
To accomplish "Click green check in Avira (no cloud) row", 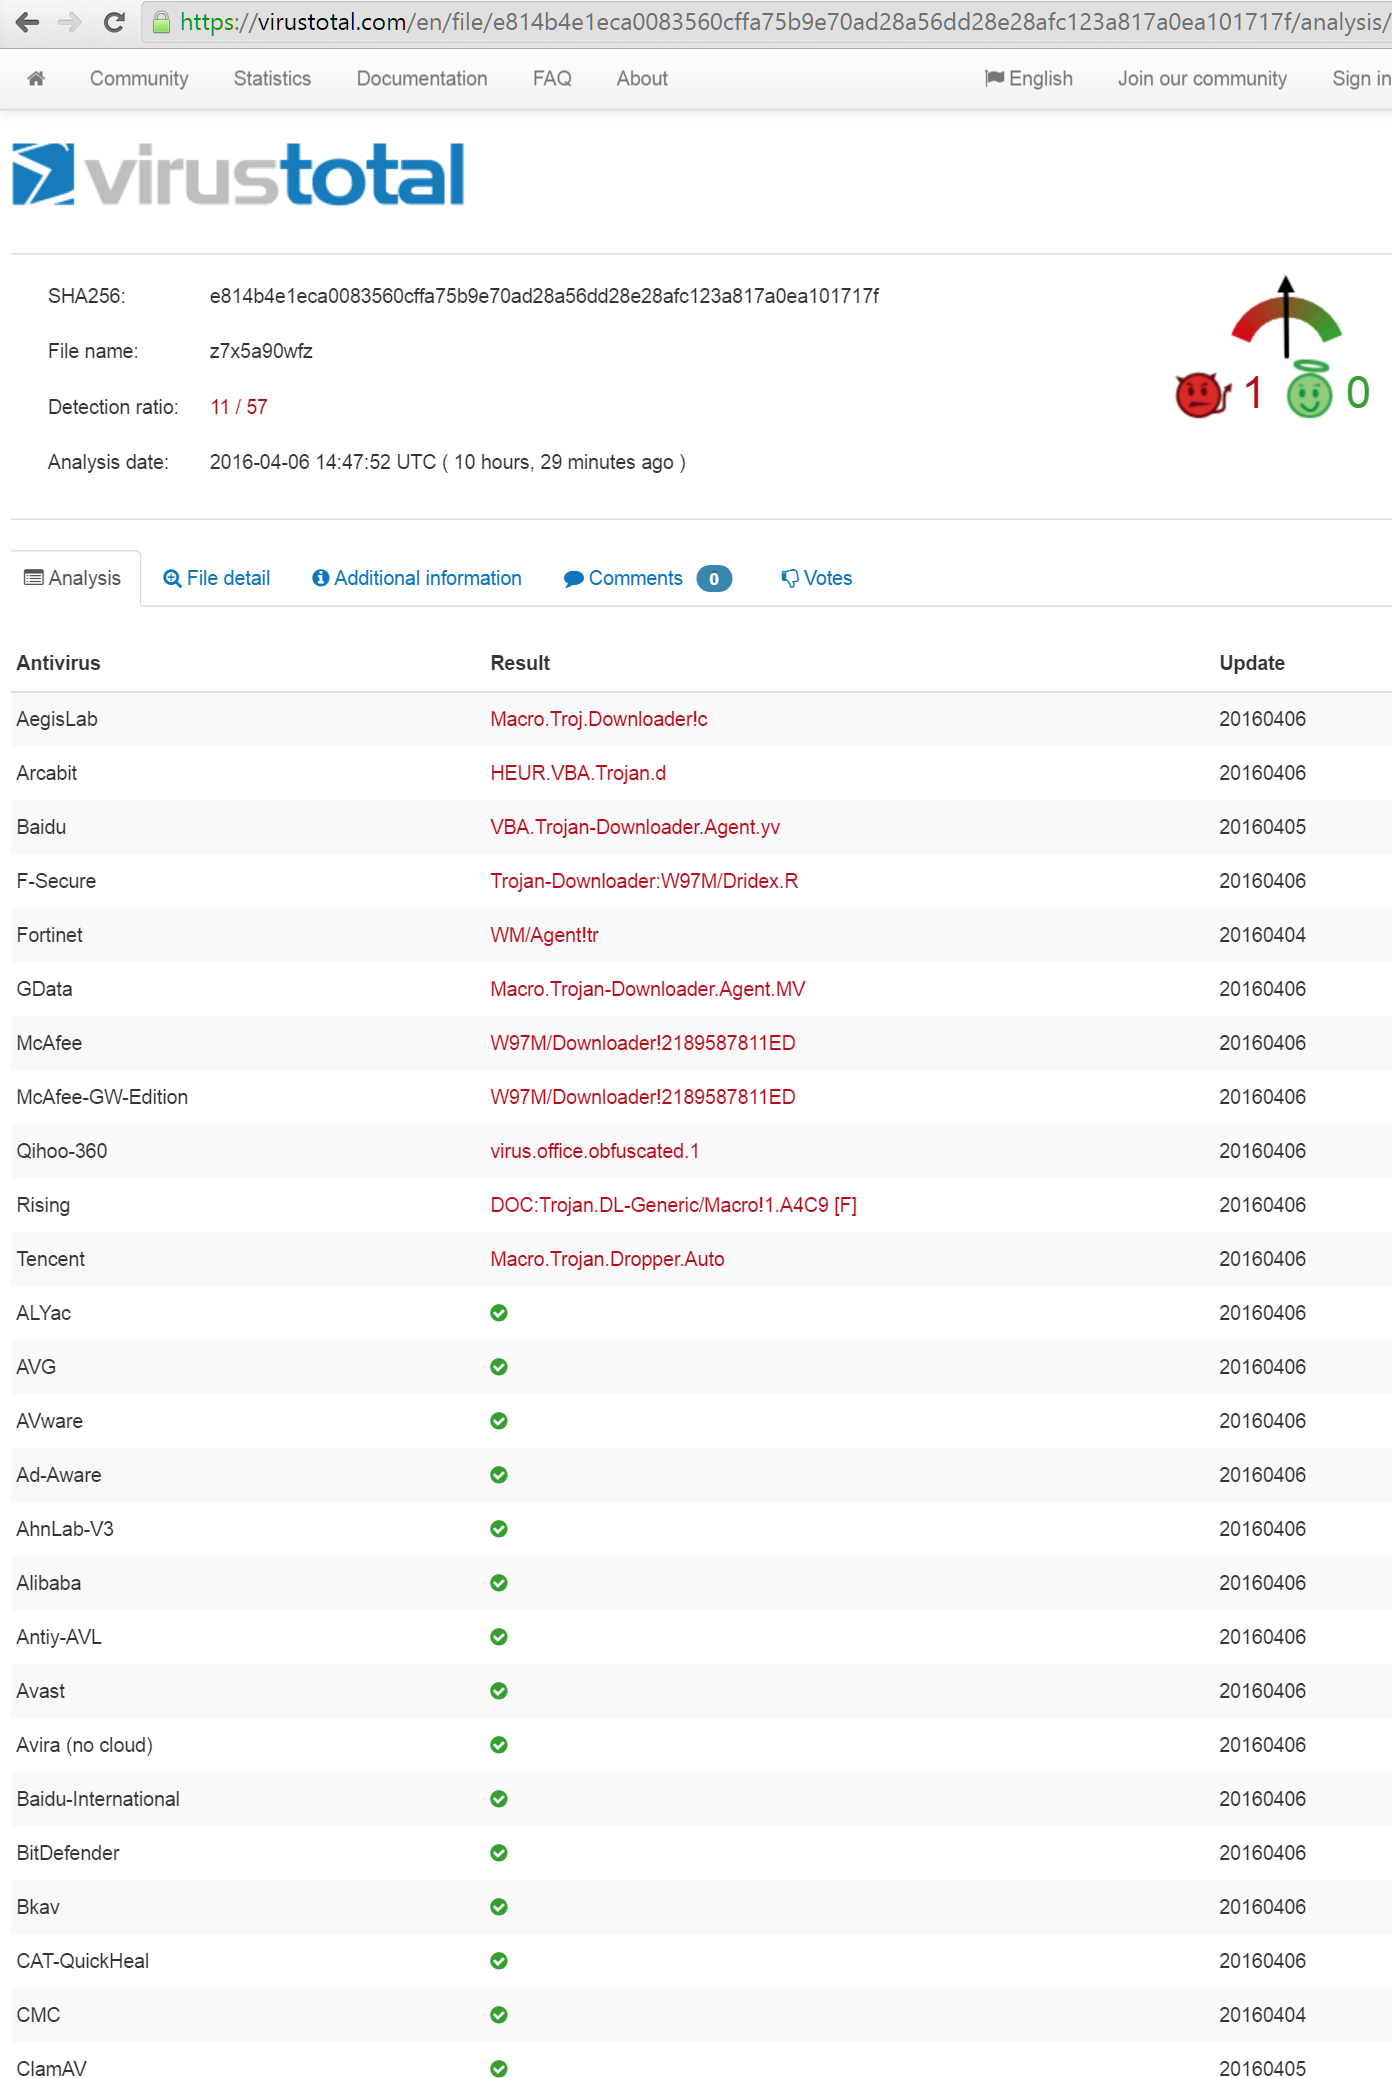I will point(499,1745).
